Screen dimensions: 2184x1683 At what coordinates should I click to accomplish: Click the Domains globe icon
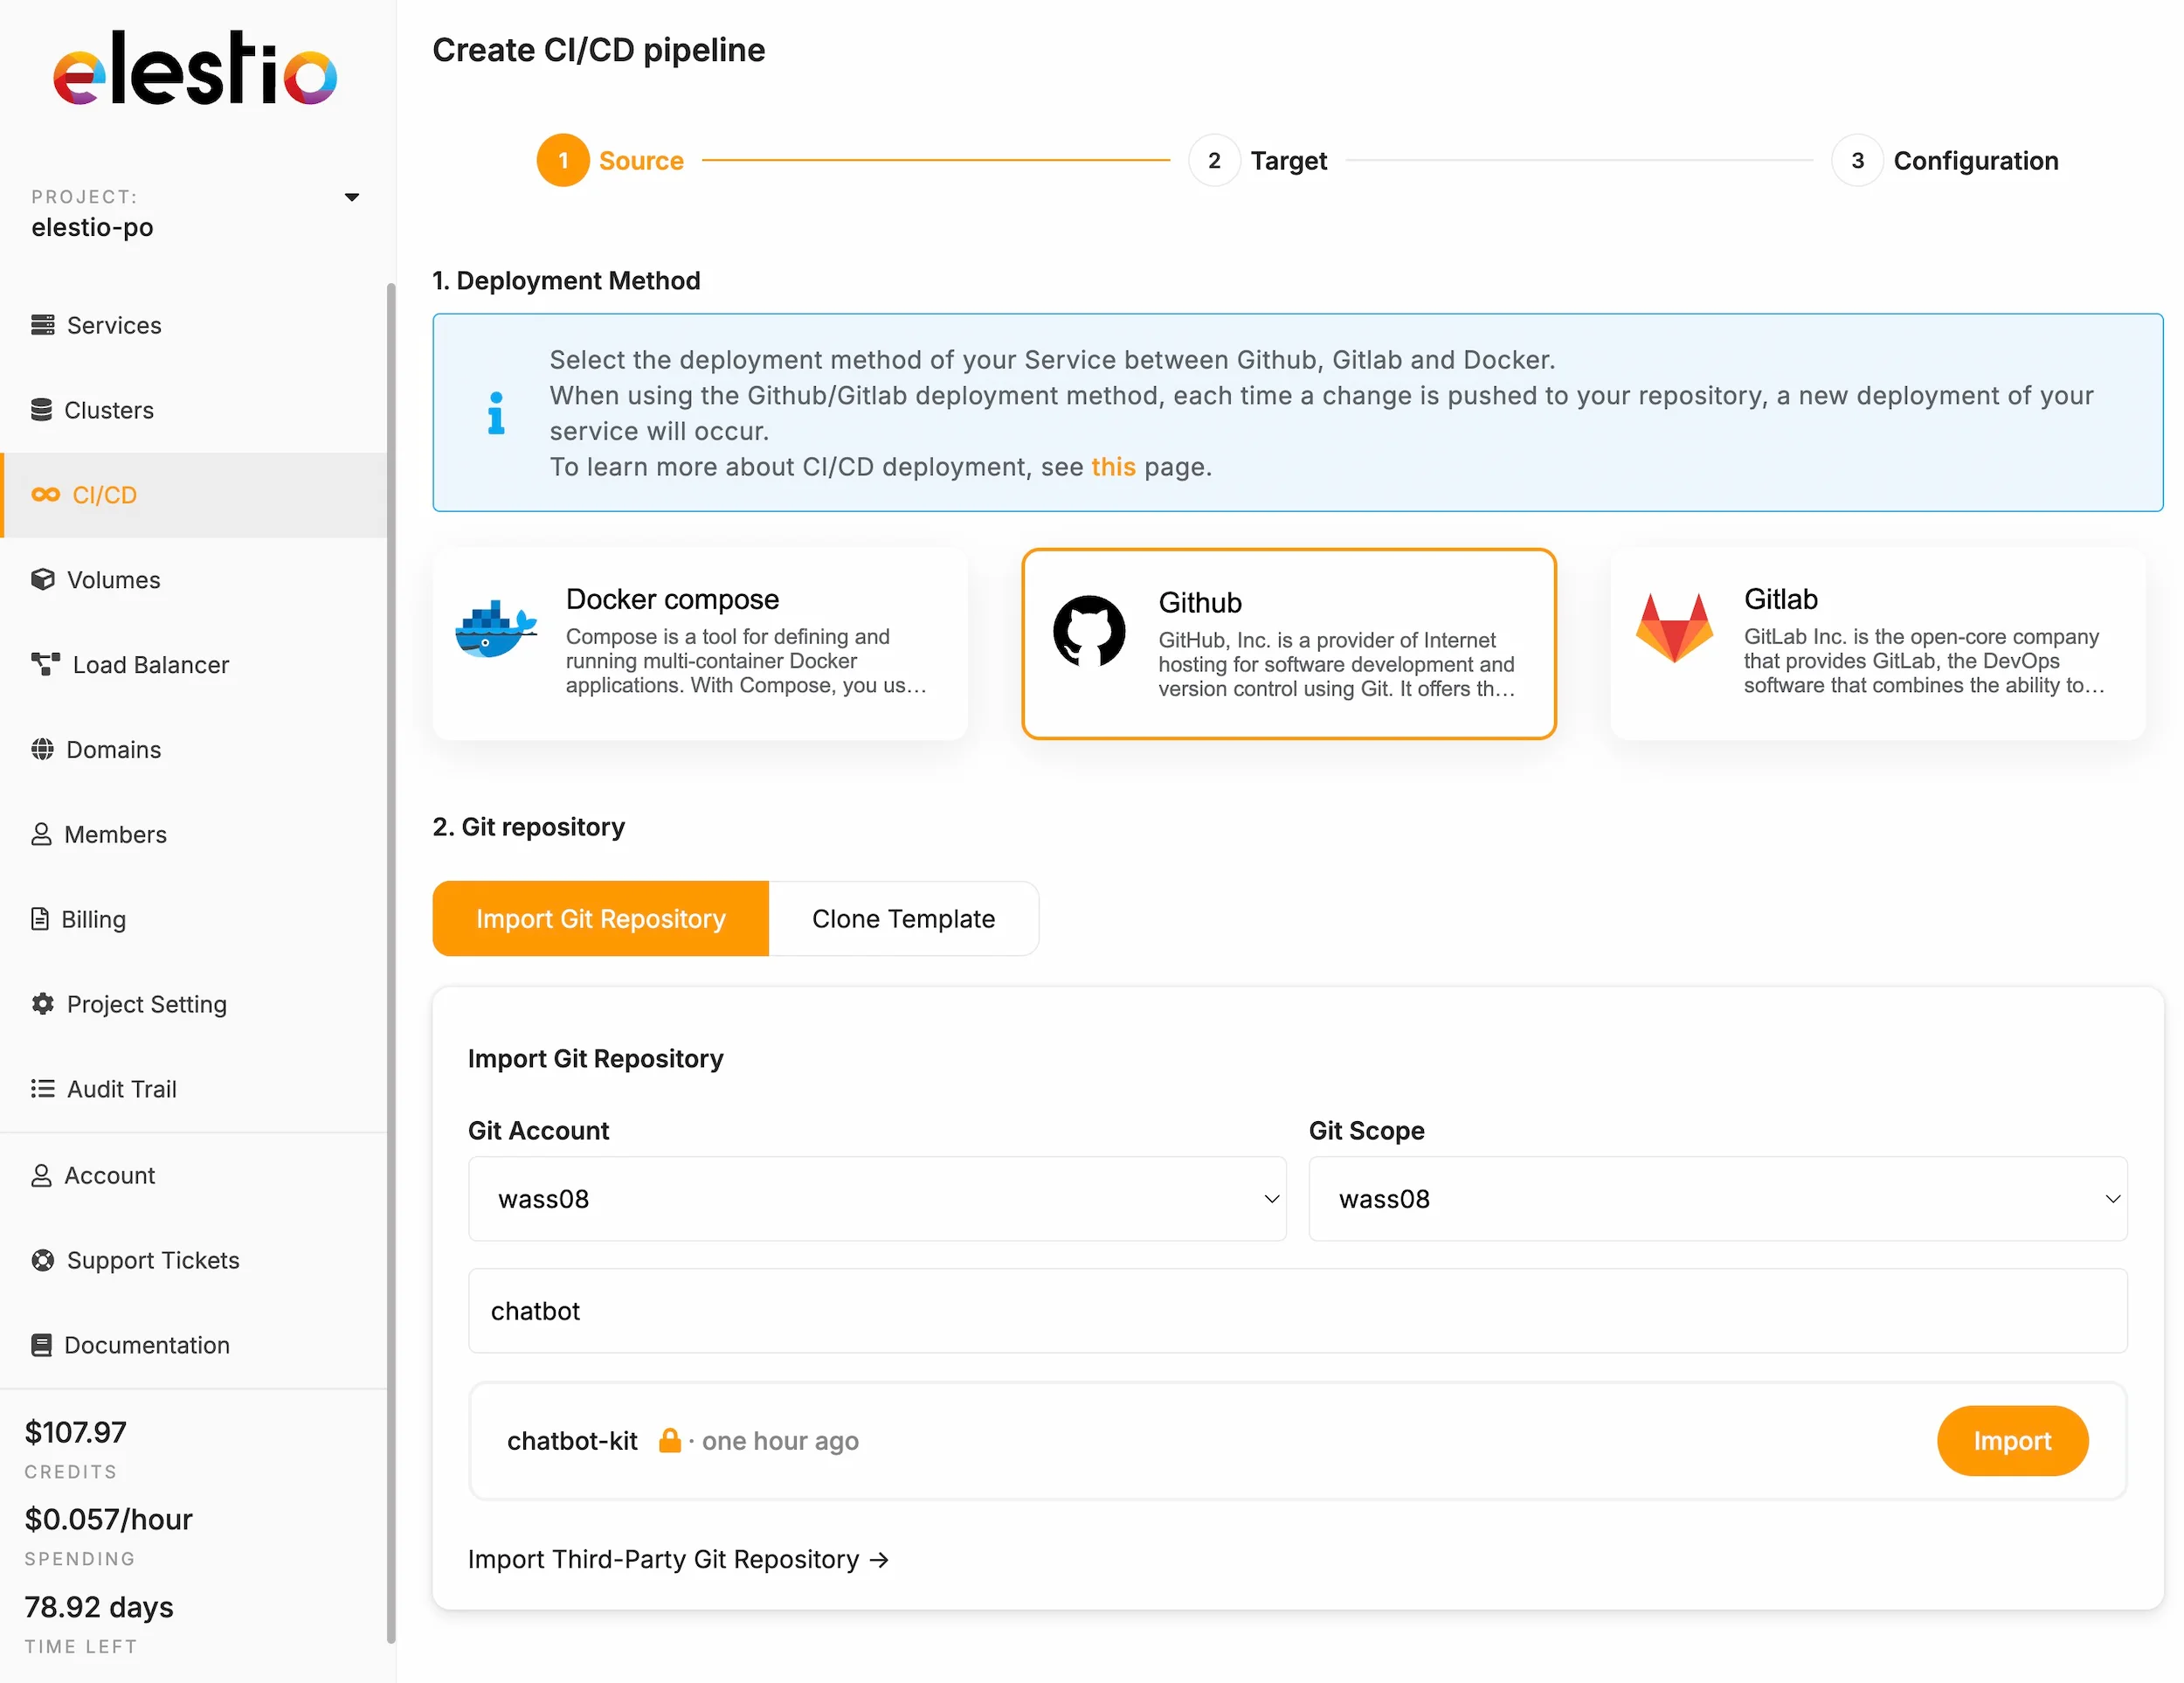point(42,749)
